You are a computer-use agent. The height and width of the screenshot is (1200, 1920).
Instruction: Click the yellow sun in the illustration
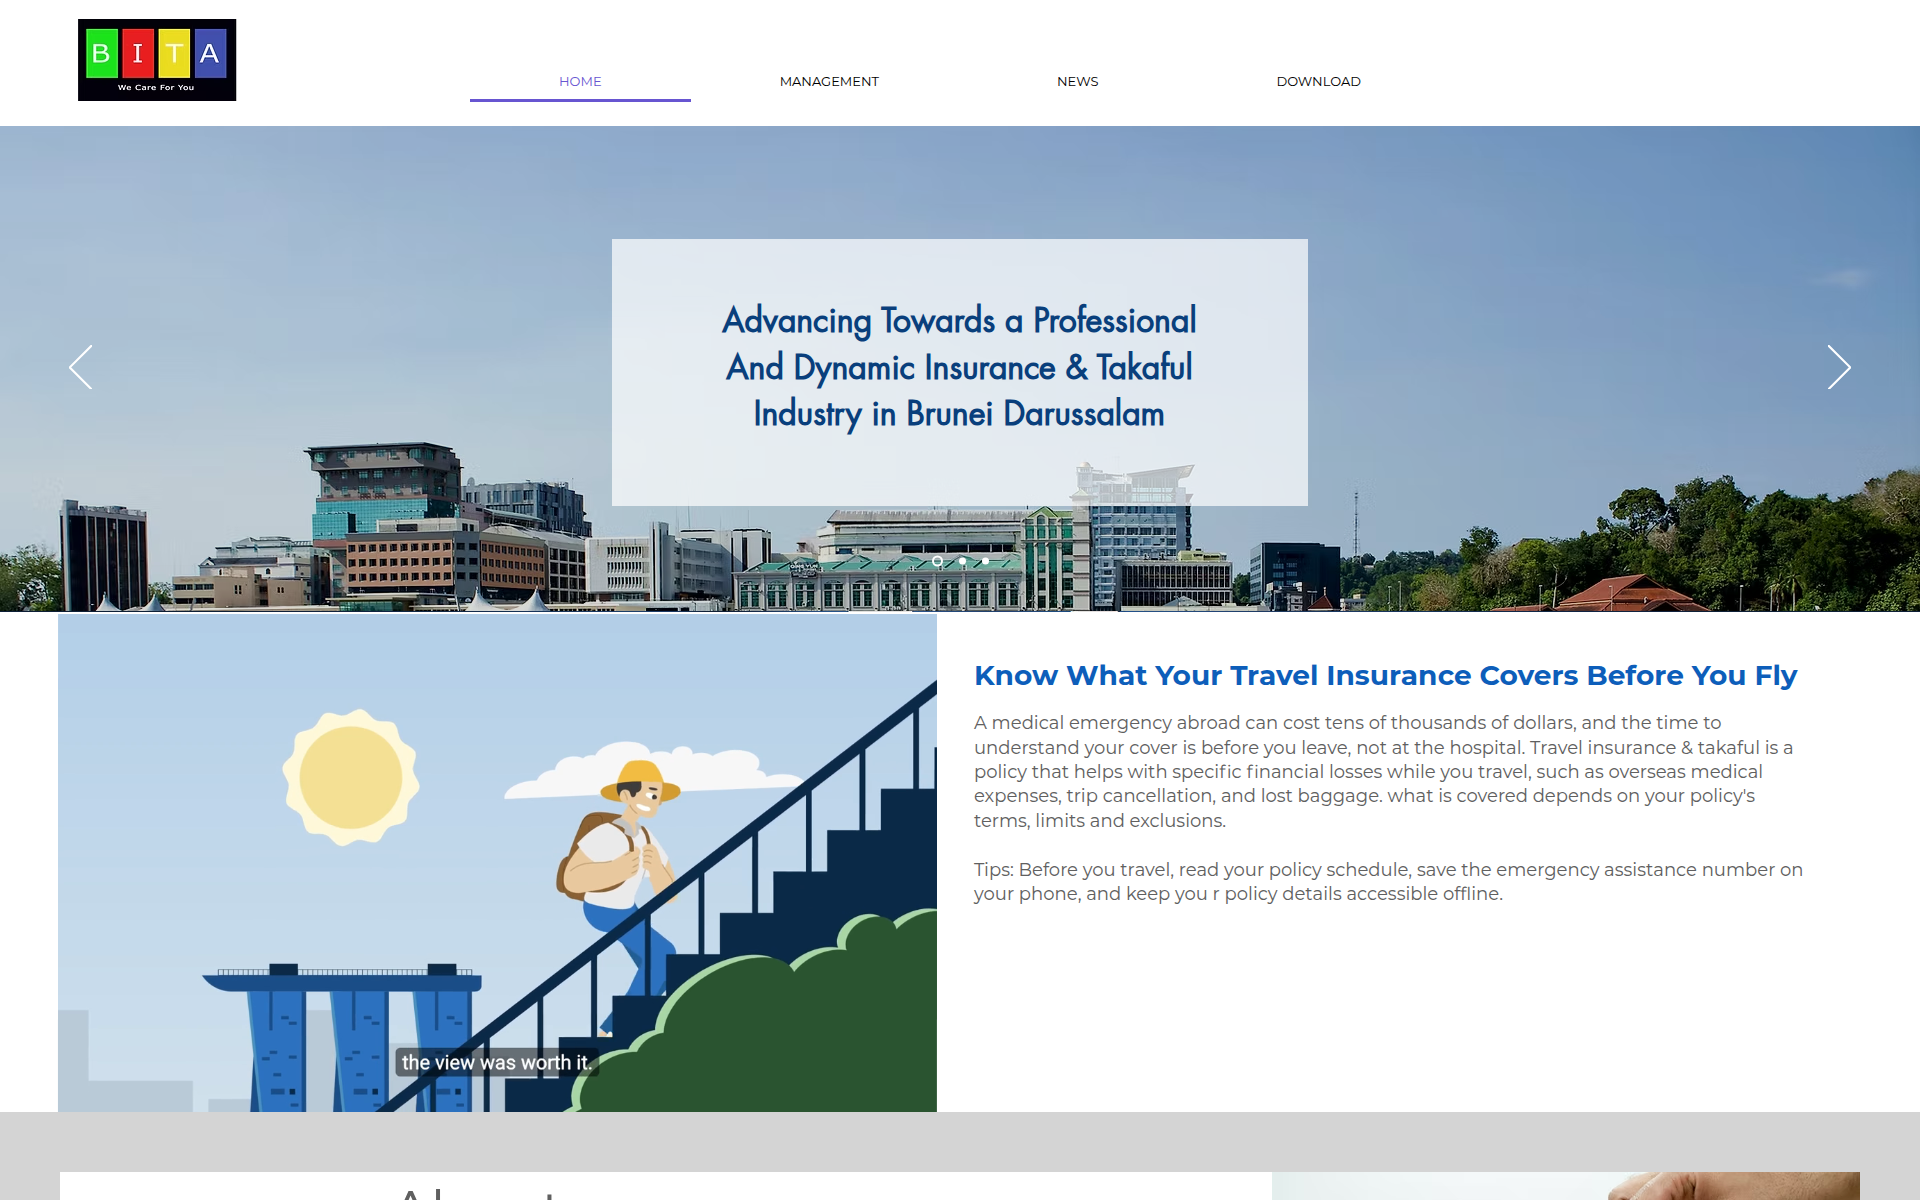(x=350, y=777)
